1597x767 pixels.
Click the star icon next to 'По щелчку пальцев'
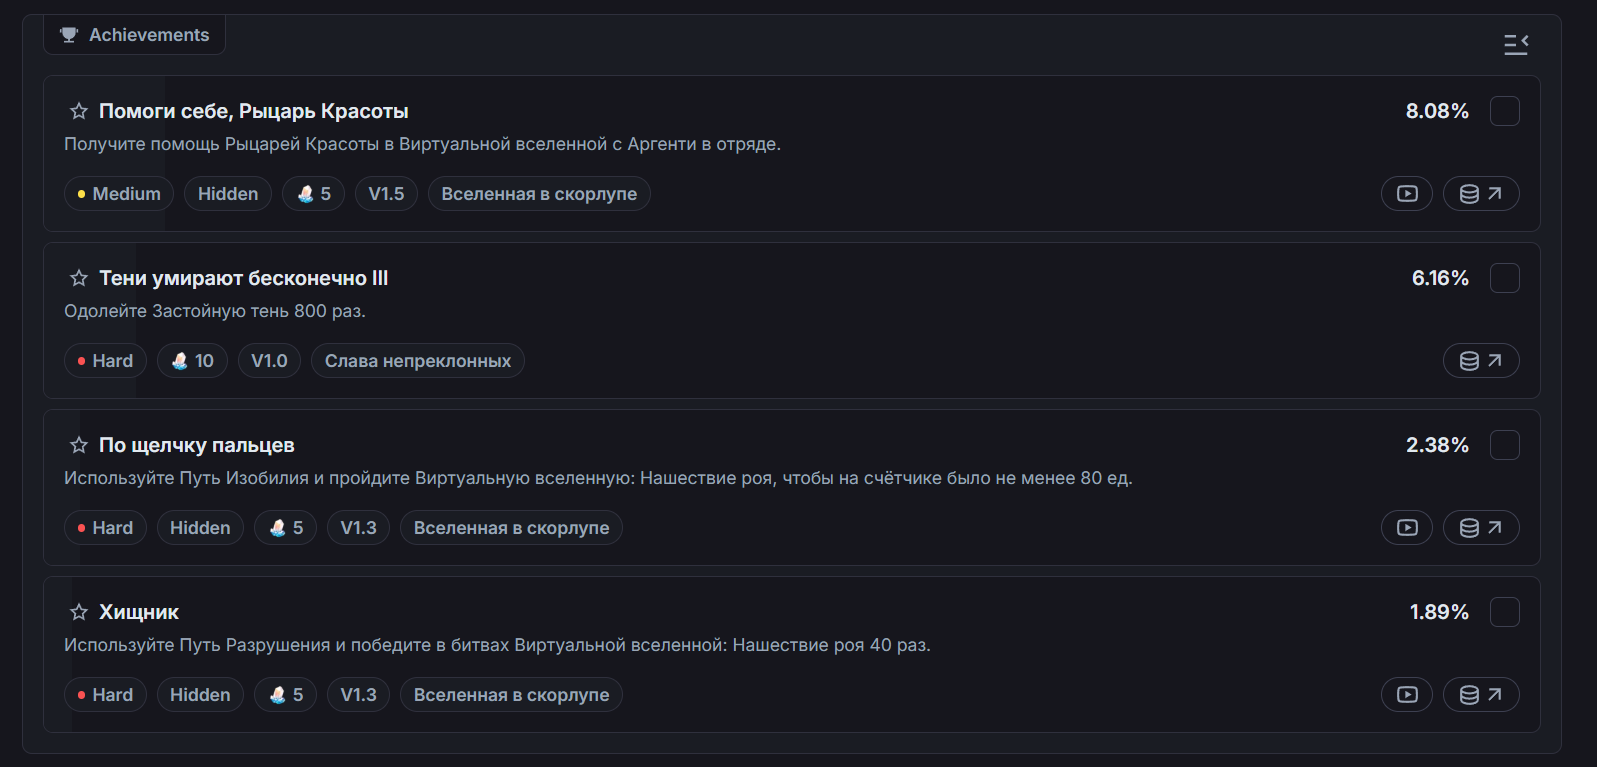click(79, 445)
